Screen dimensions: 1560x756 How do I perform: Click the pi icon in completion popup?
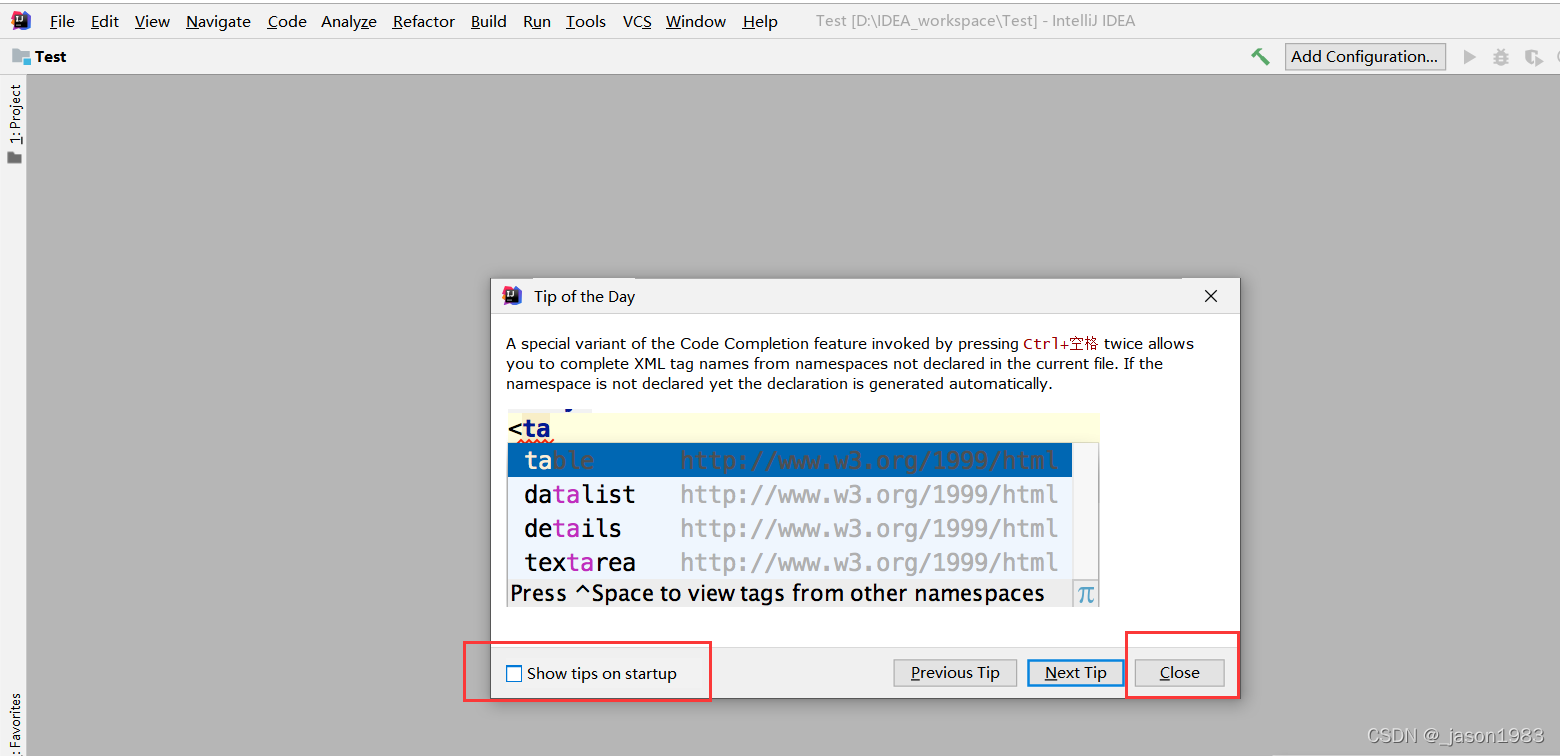[x=1085, y=594]
